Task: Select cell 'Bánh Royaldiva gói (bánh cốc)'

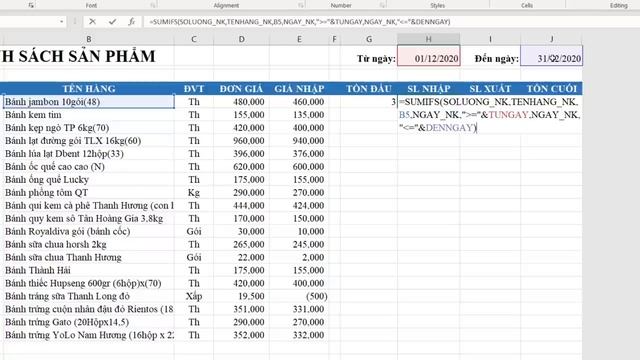Action: coord(89,231)
